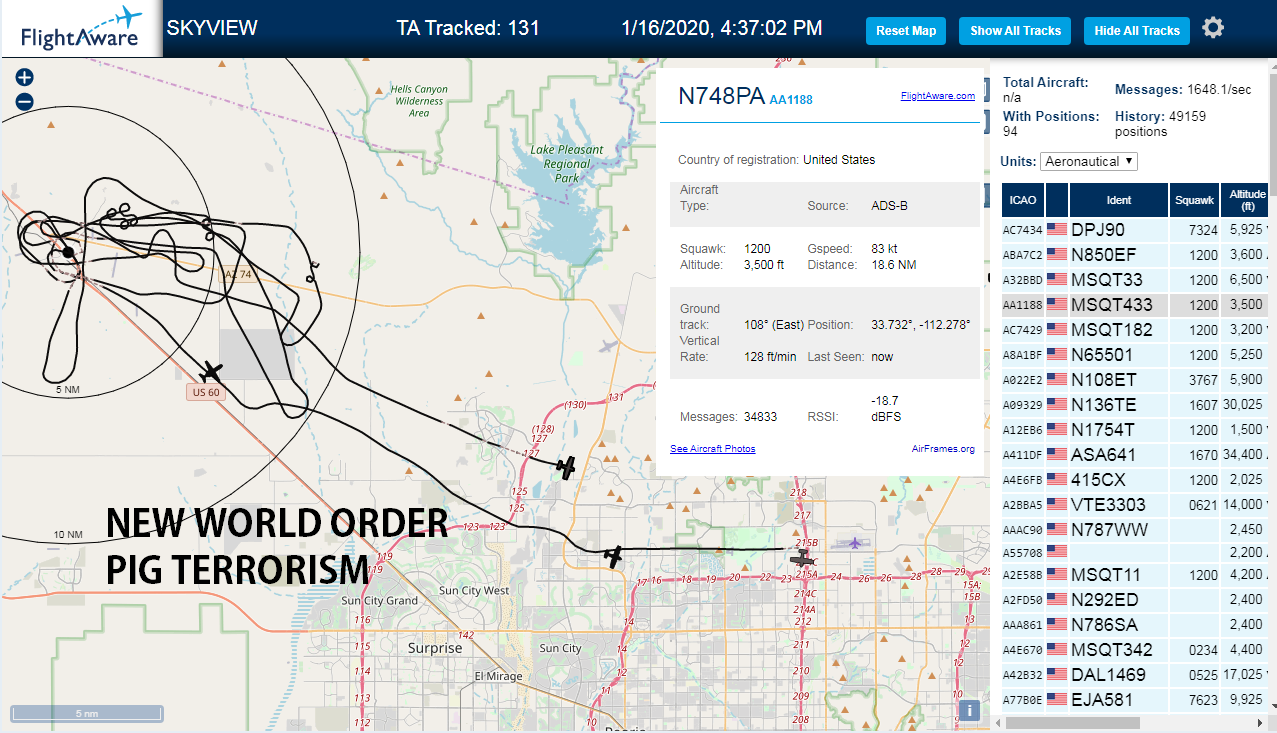The height and width of the screenshot is (733, 1277).
Task: Select the N850EF aircraft row
Action: 1137,254
